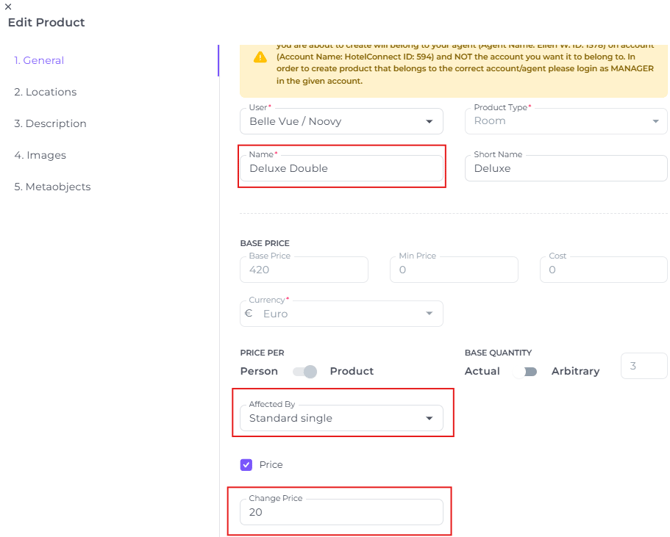Open the Images section
Image resolution: width=670 pixels, height=537 pixels.
[x=40, y=155]
